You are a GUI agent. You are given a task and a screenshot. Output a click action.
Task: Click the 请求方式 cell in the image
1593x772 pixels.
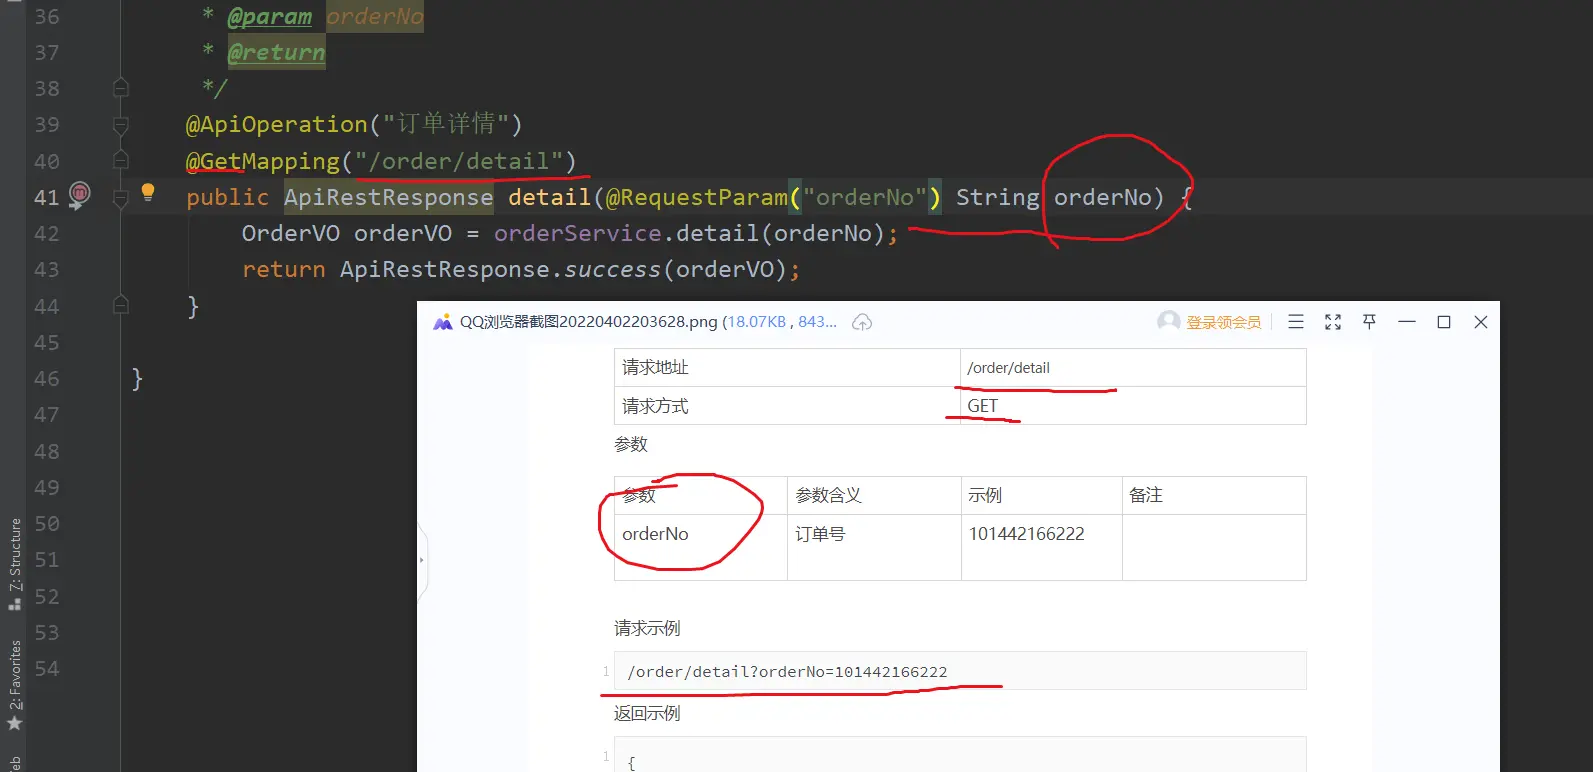(787, 406)
